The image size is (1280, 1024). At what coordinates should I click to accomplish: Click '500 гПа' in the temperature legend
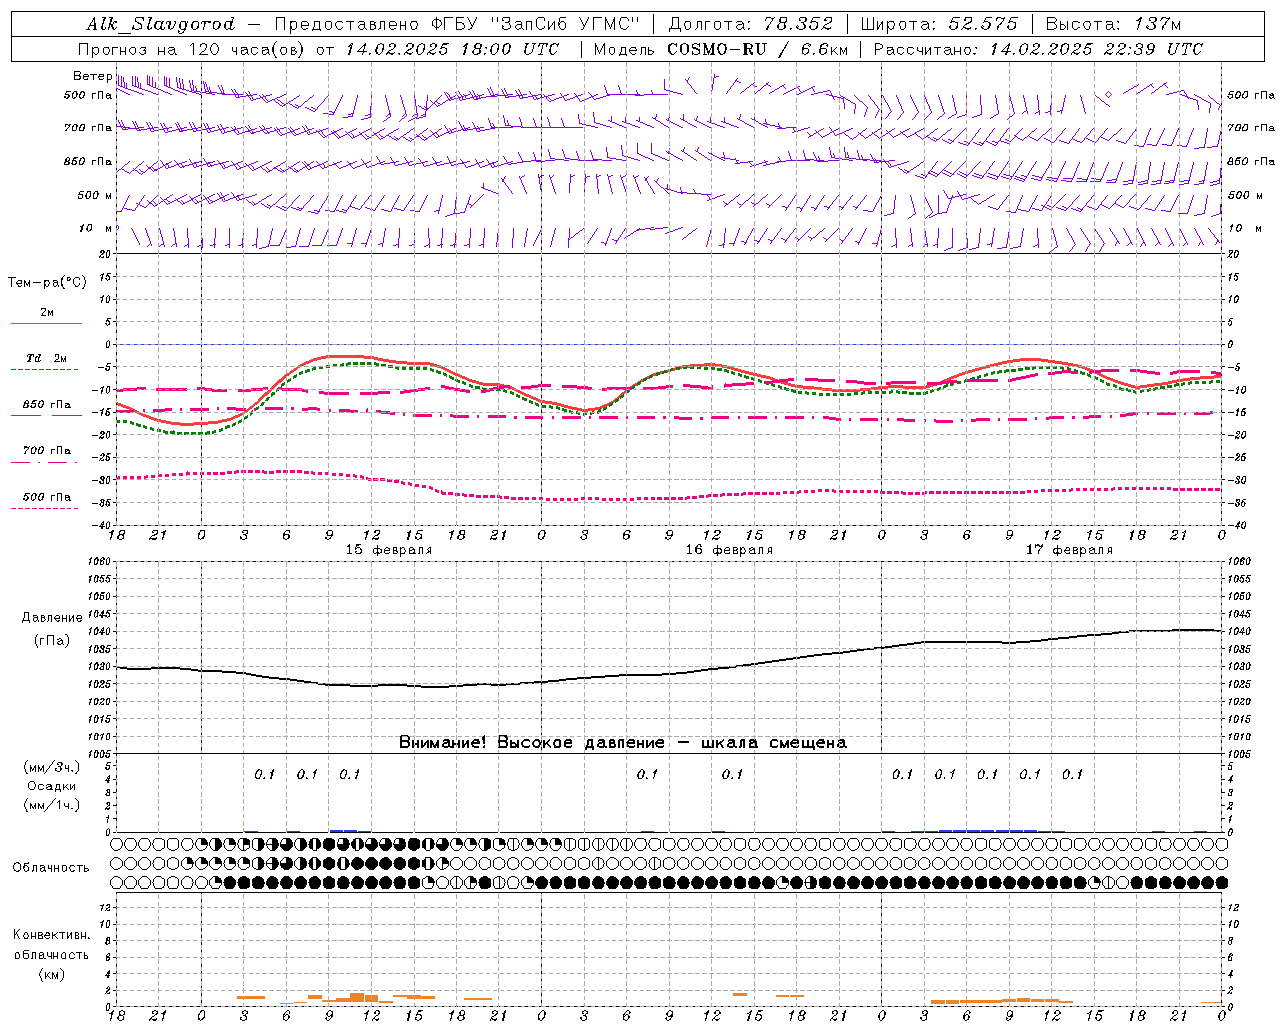coord(47,497)
